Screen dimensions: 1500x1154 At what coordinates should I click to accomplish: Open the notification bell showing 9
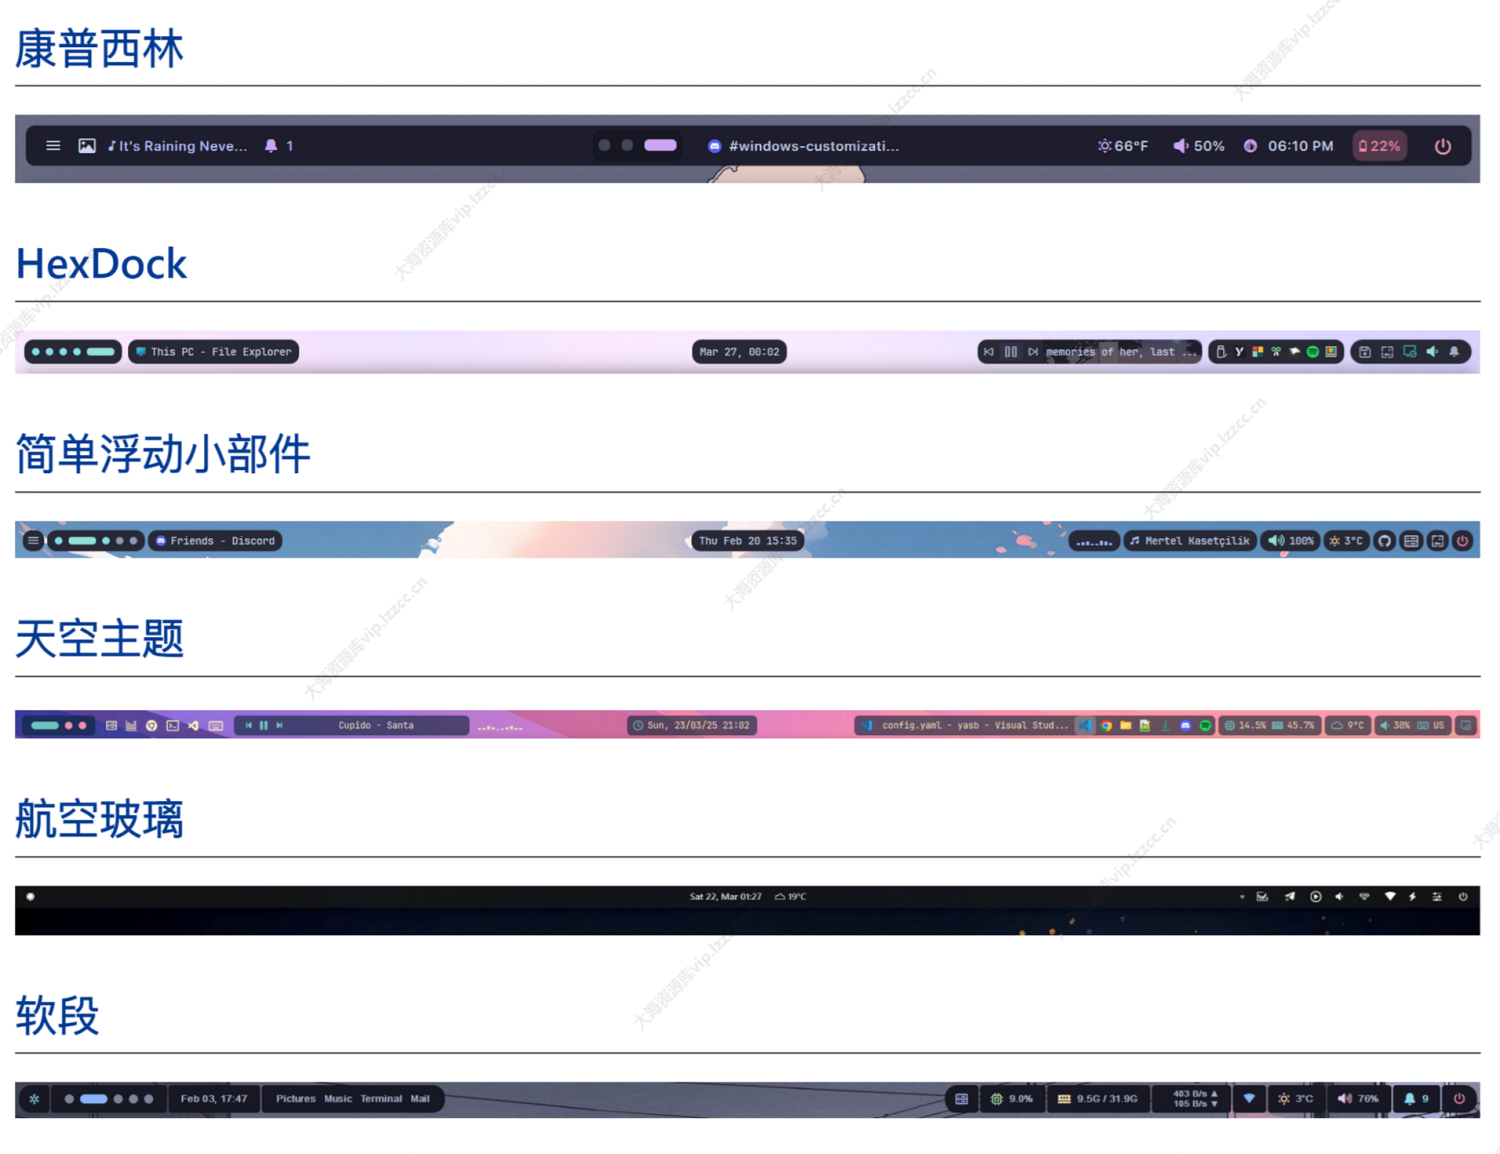[1416, 1099]
